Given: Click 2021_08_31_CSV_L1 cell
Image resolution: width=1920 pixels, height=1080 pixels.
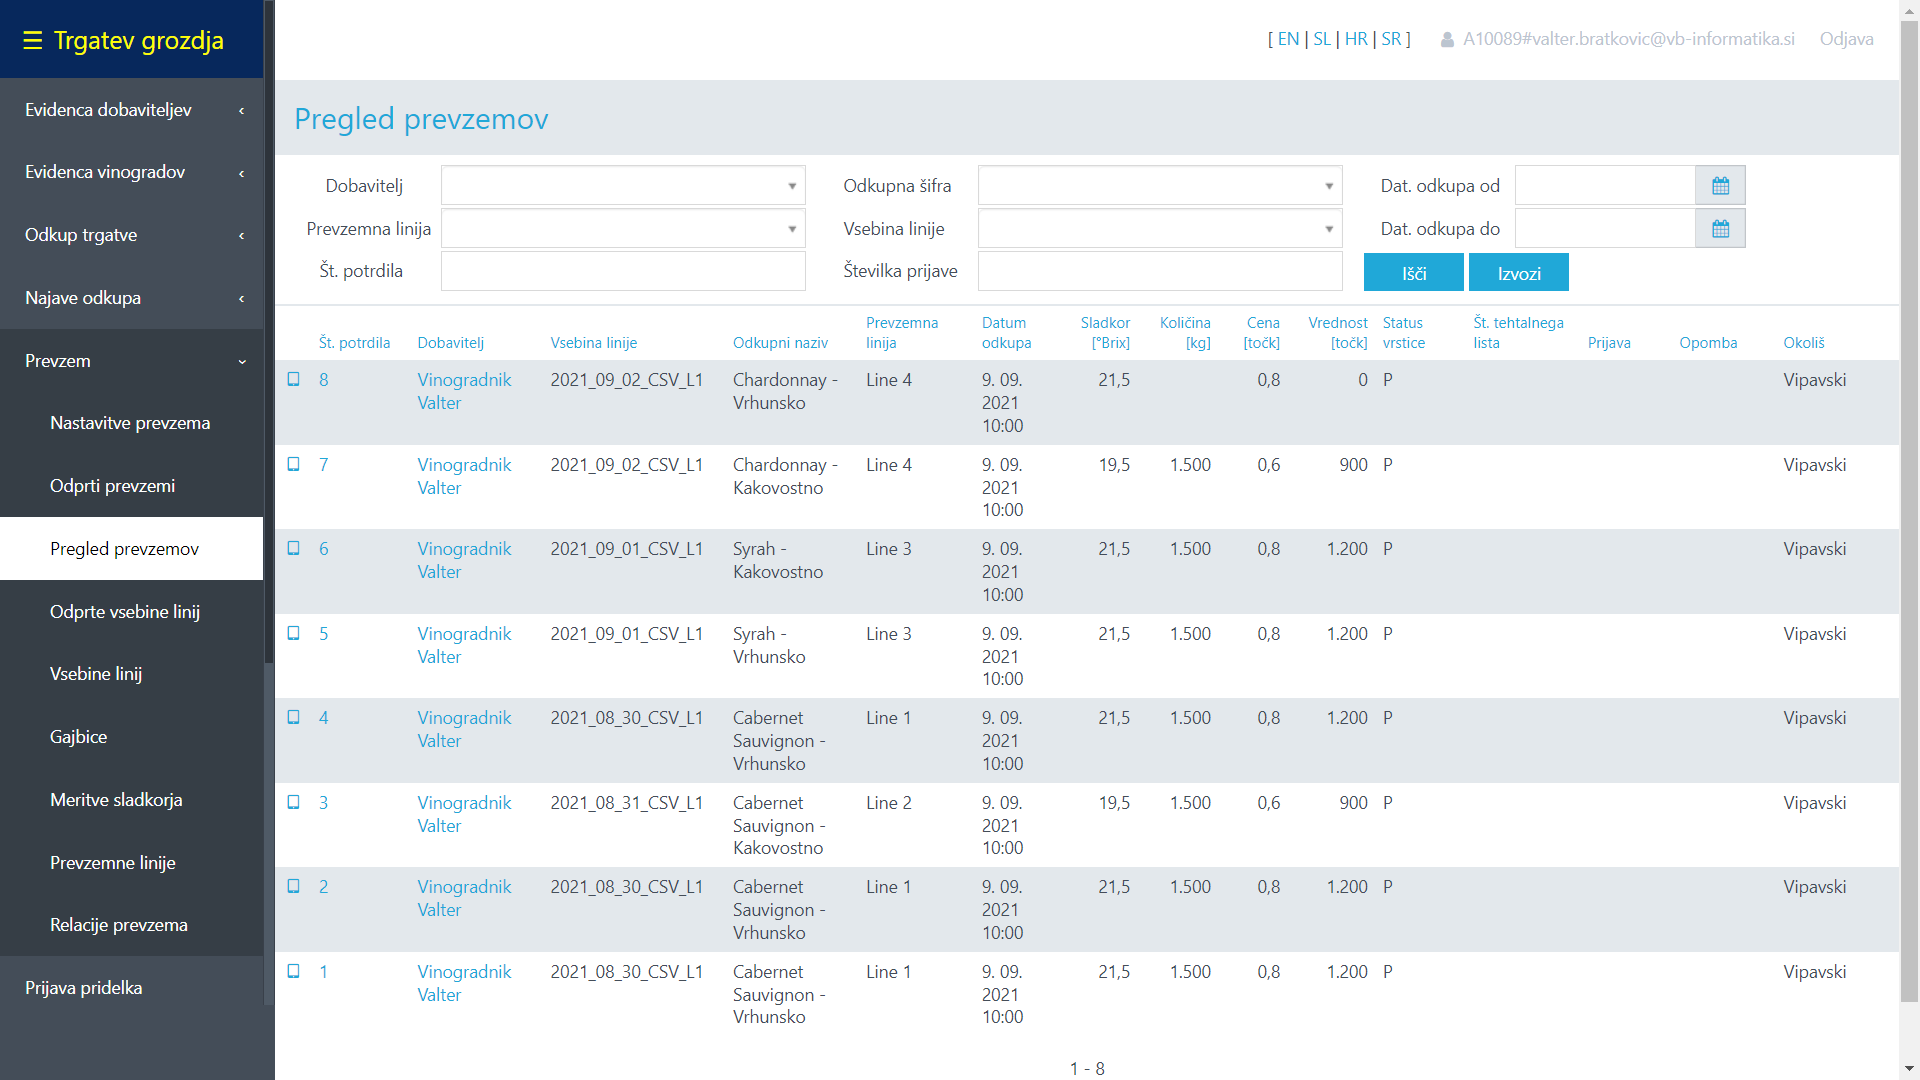Looking at the screenshot, I should [x=626, y=803].
